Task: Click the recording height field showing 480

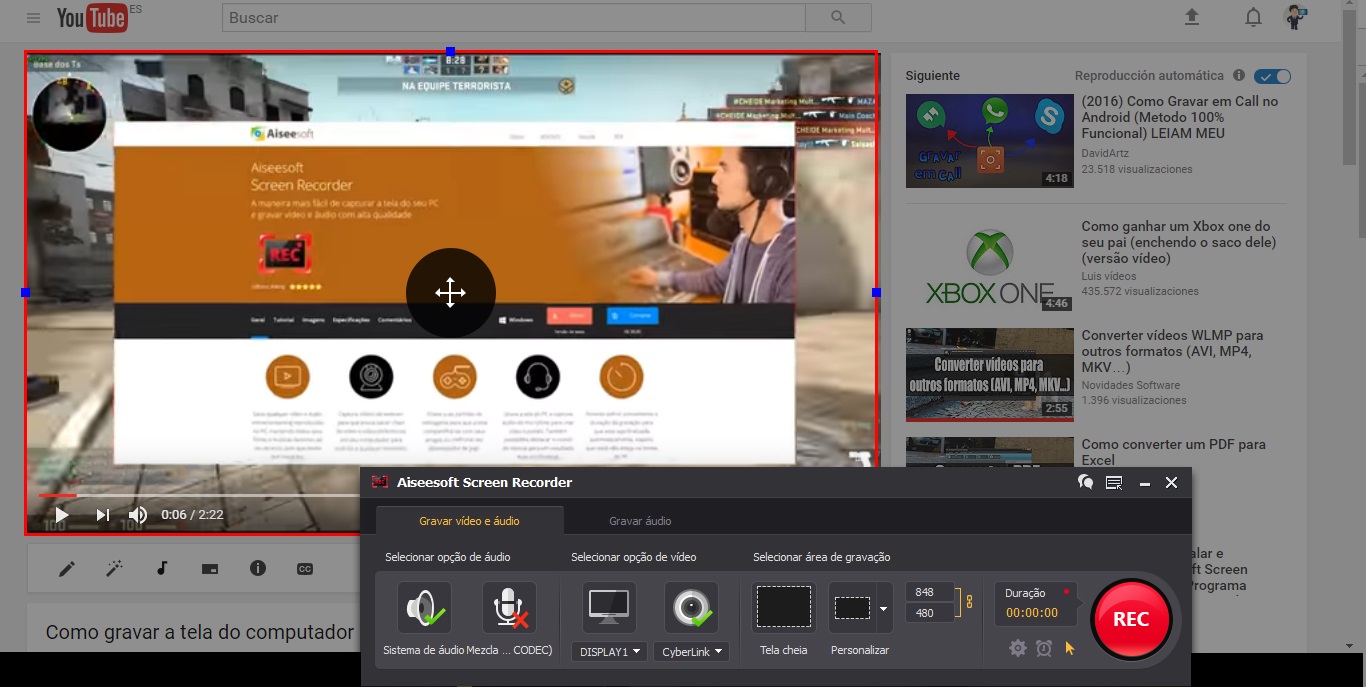Action: (930, 612)
